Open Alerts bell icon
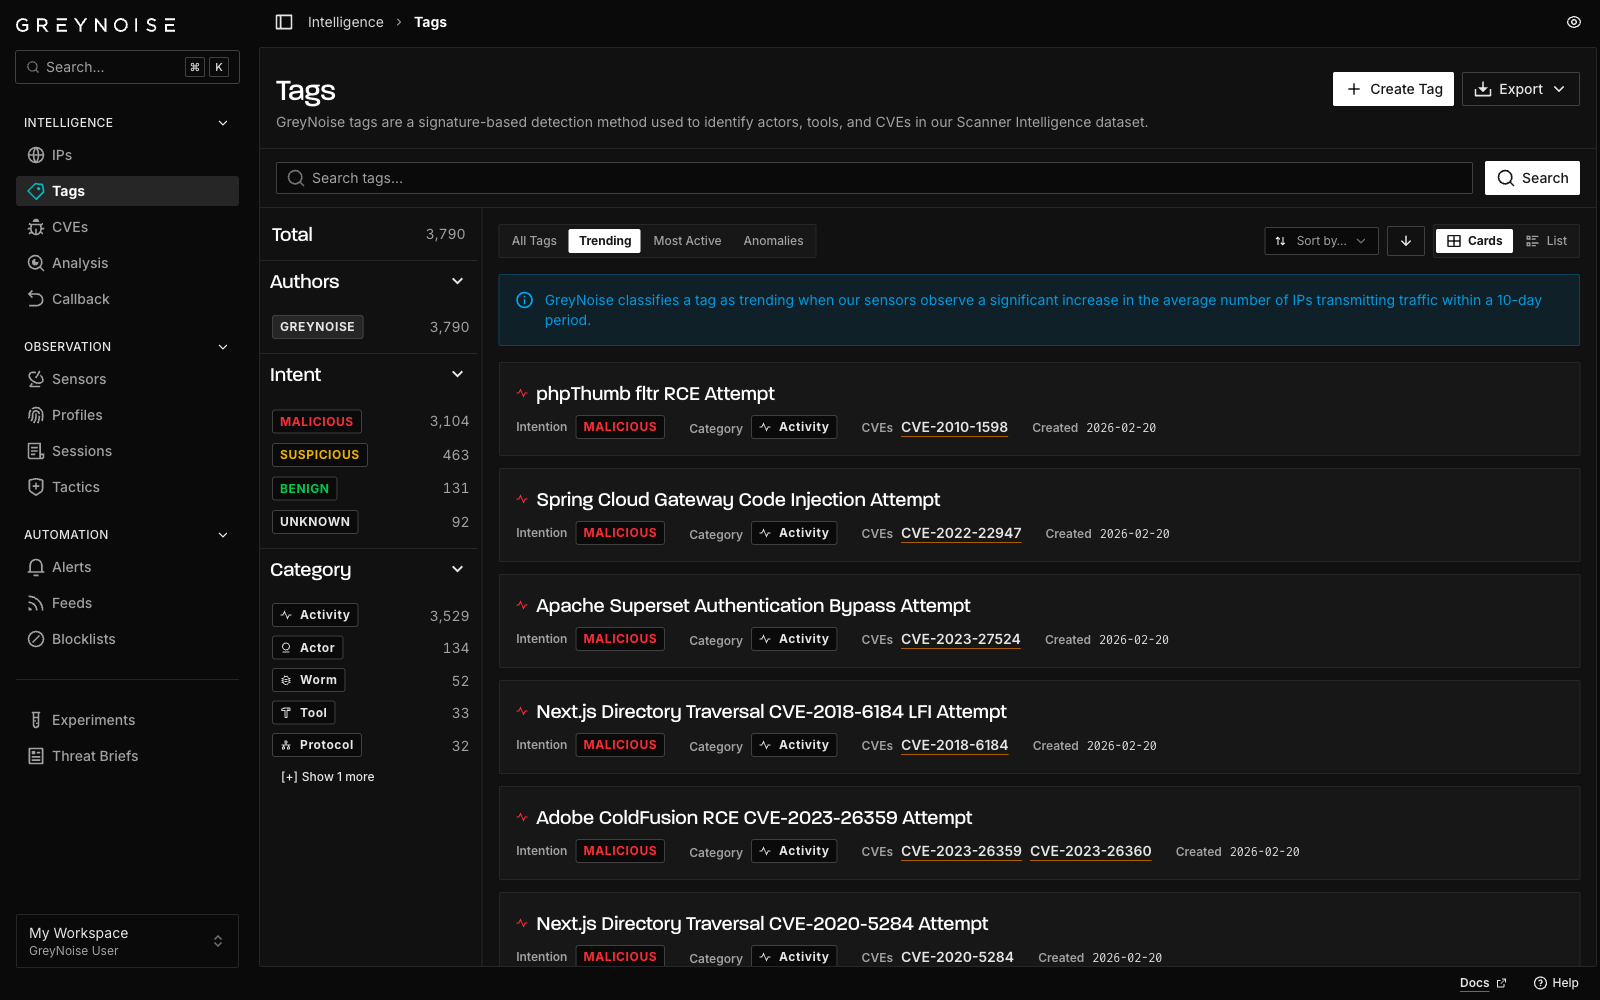This screenshot has width=1600, height=1000. (x=36, y=567)
